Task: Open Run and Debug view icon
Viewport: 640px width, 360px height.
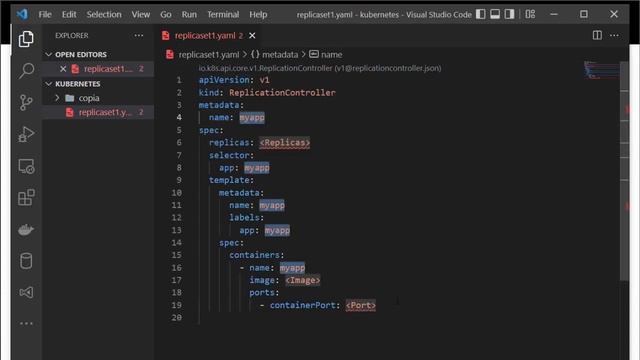Action: pos(26,134)
